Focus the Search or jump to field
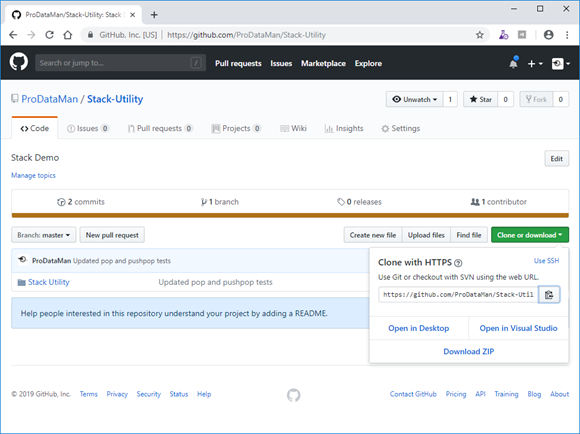The width and height of the screenshot is (580, 434). [121, 63]
